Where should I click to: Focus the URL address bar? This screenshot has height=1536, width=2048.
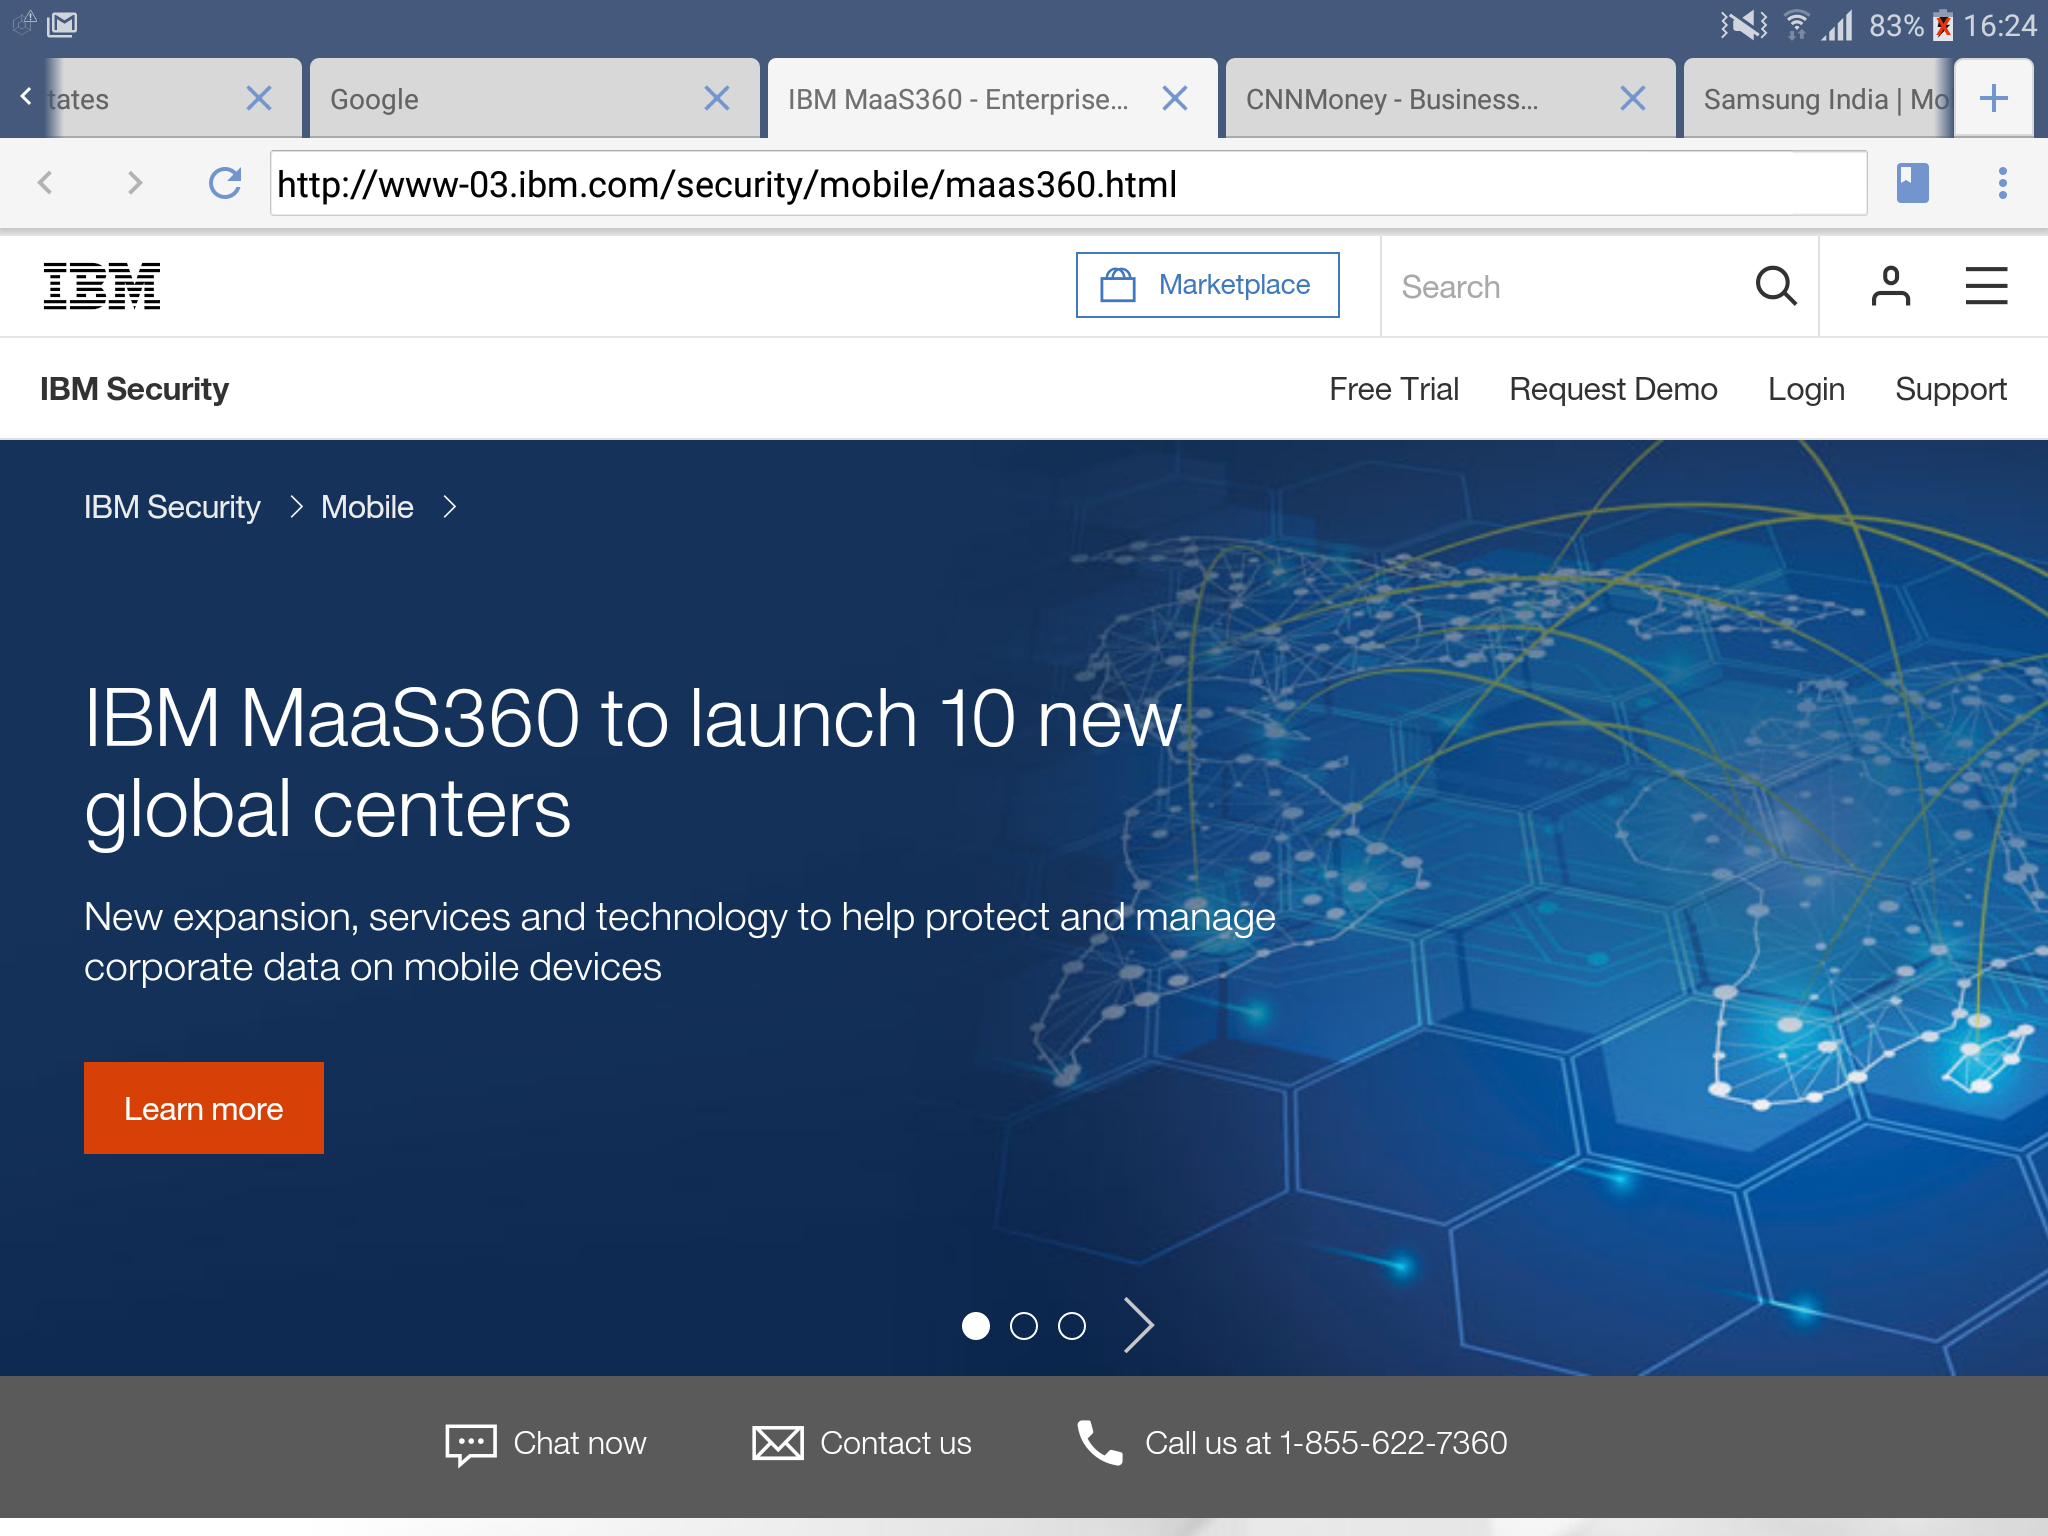click(1068, 183)
